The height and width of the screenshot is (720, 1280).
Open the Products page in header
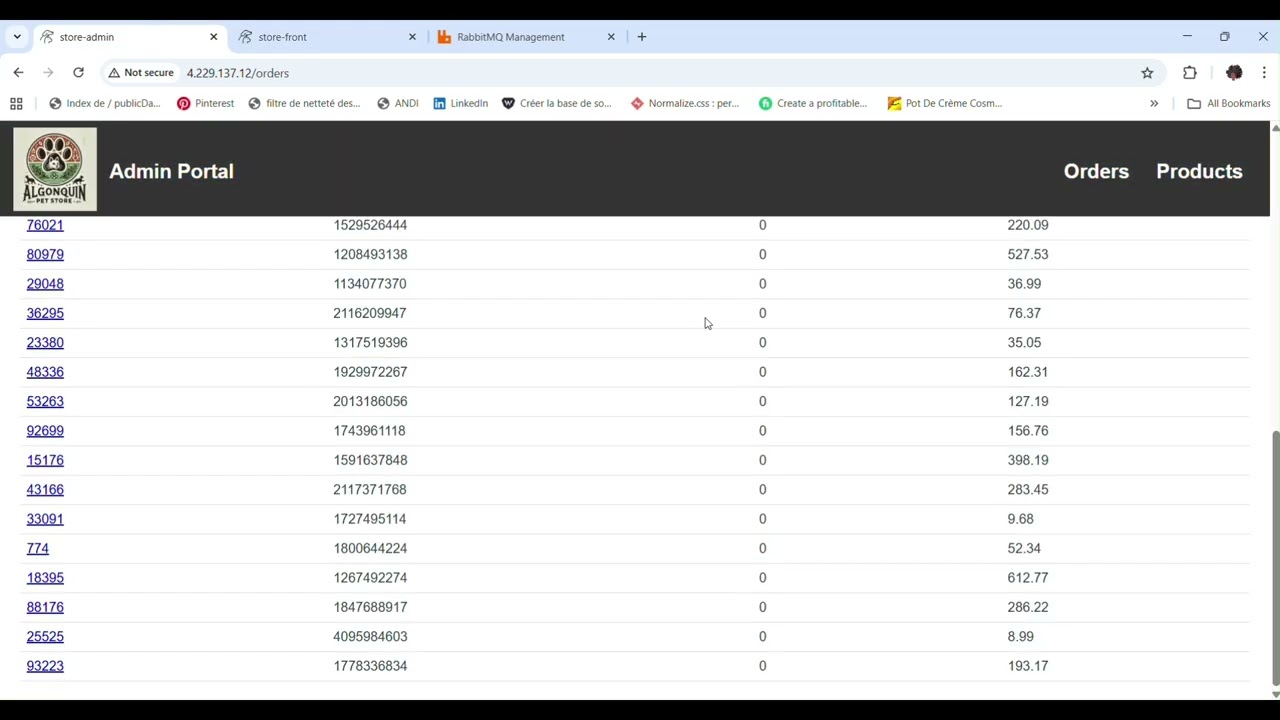coord(1199,171)
